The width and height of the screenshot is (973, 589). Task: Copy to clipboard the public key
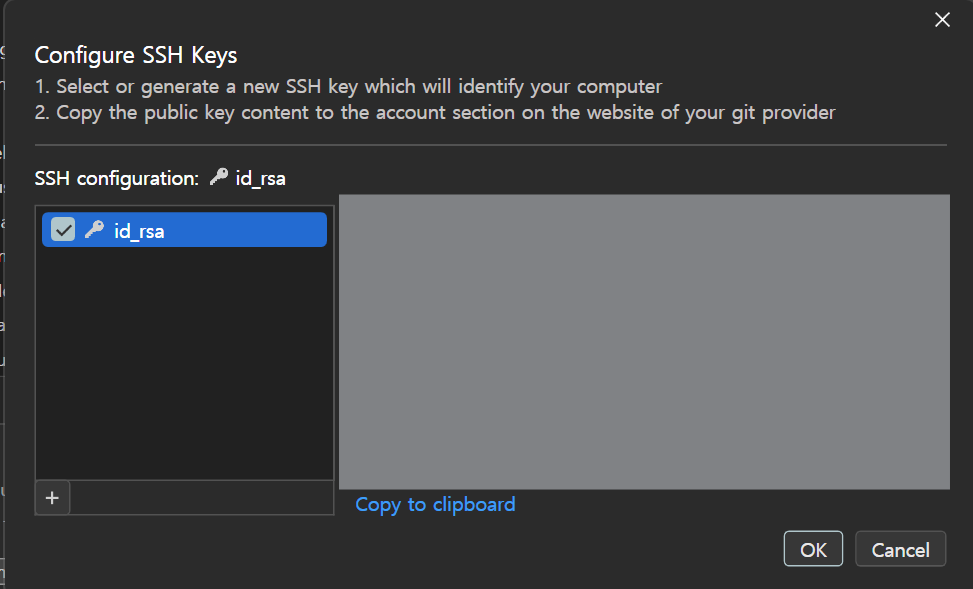click(x=435, y=504)
